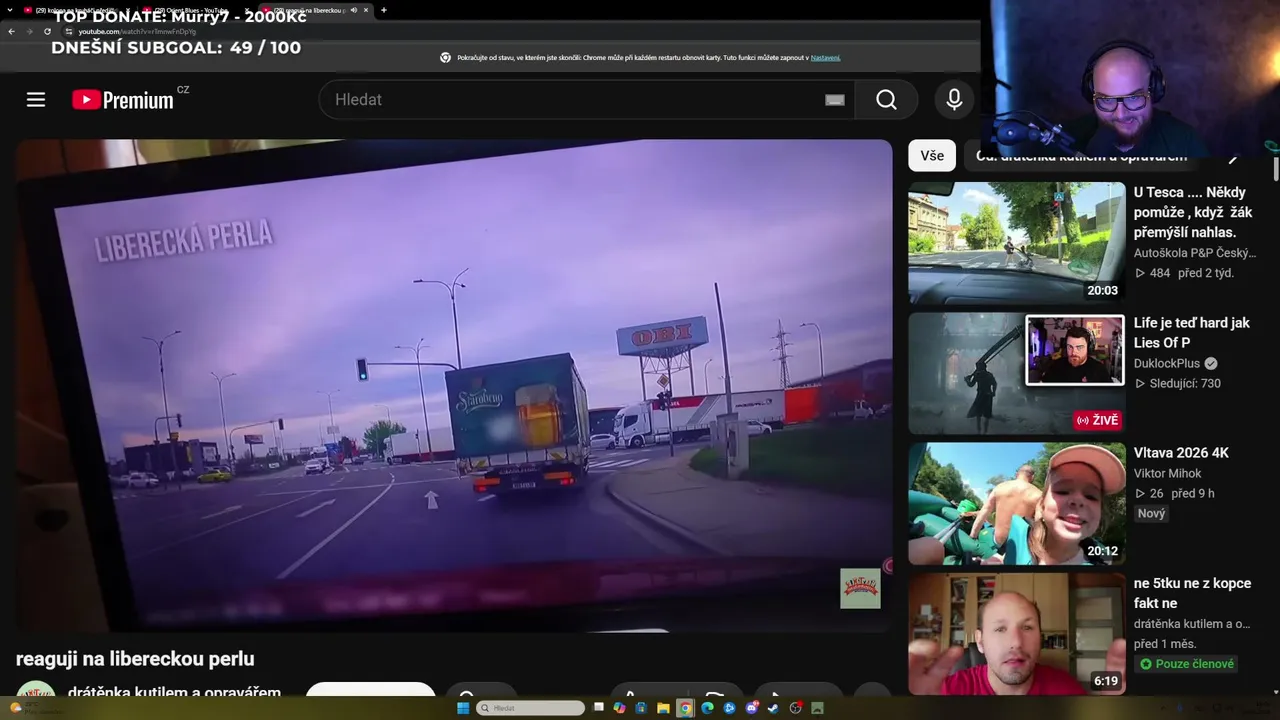
Task: Close the reaguji na libereckou tab
Action: [366, 10]
